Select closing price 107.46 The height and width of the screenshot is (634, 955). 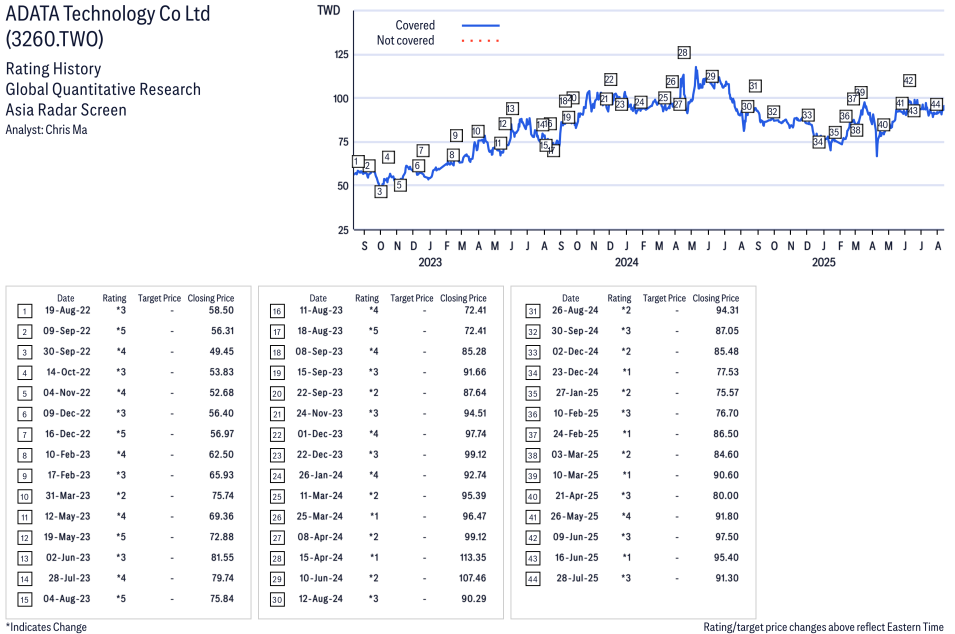point(473,578)
